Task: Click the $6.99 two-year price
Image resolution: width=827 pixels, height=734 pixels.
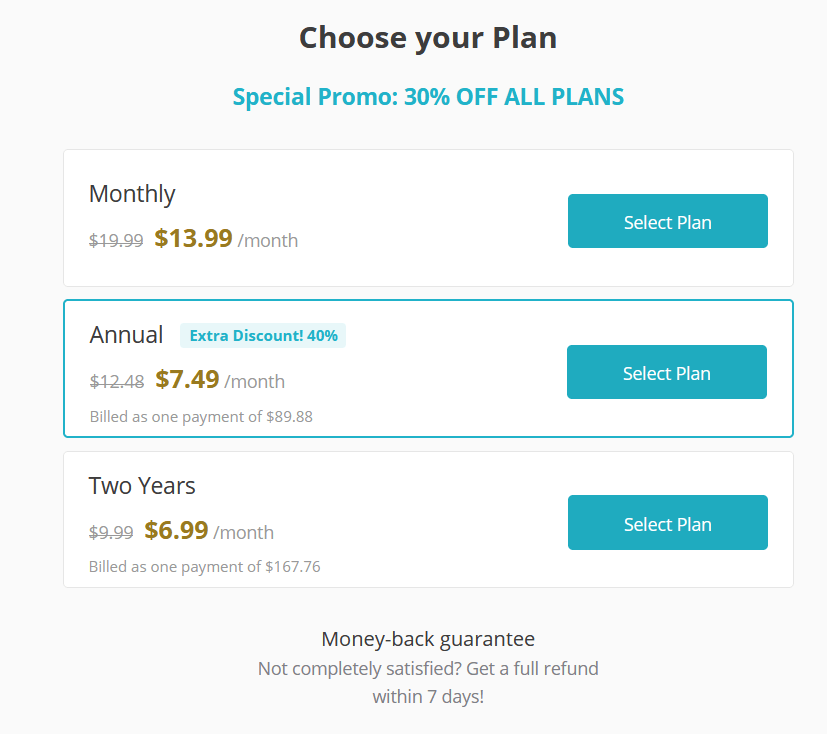Action: click(176, 531)
